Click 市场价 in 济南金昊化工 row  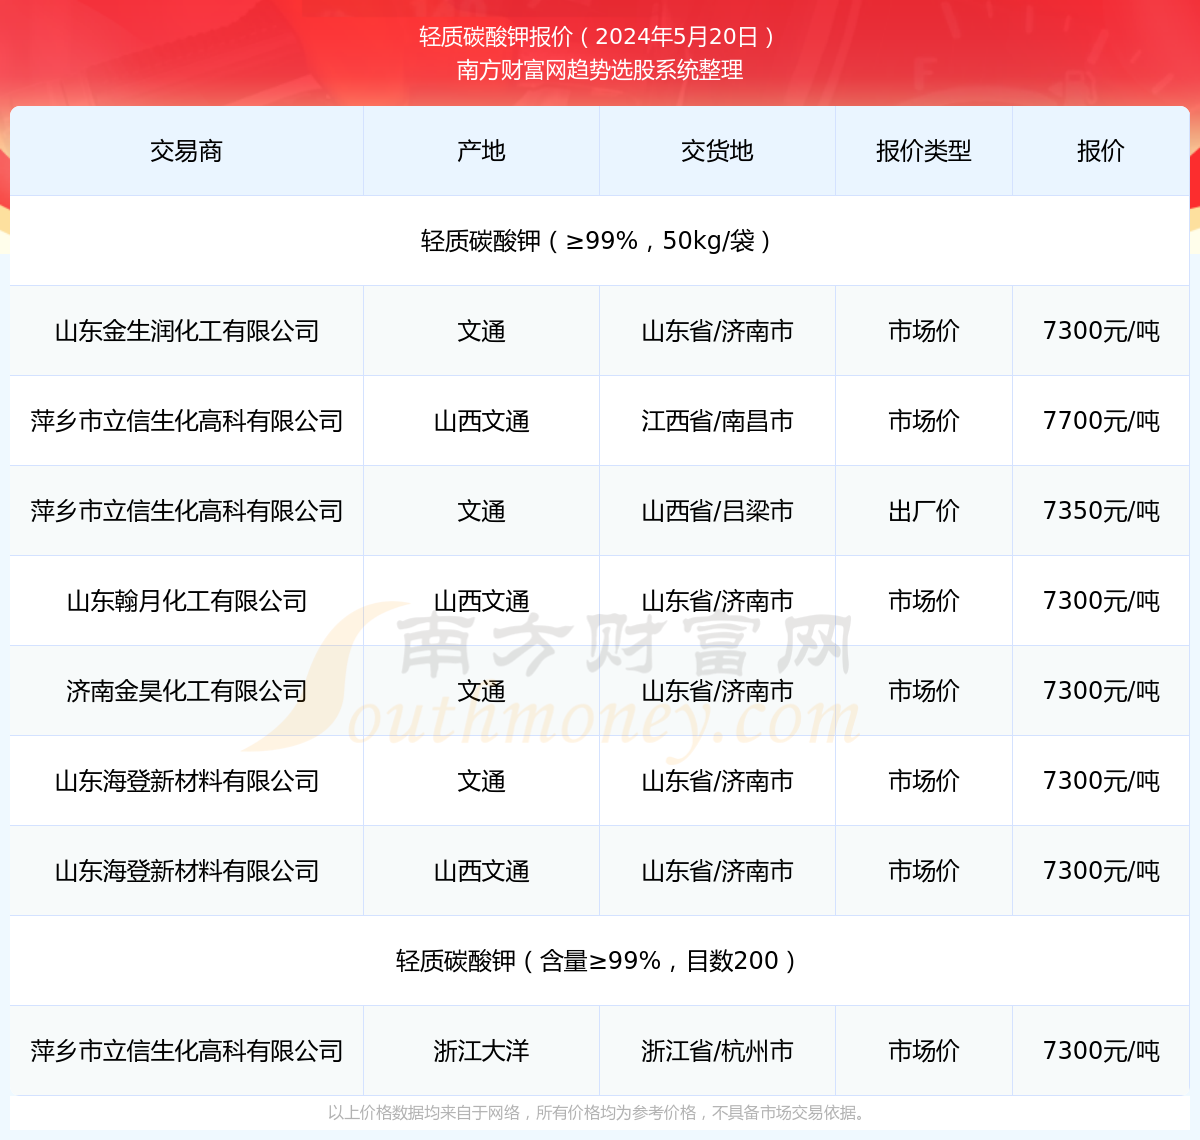coord(924,691)
